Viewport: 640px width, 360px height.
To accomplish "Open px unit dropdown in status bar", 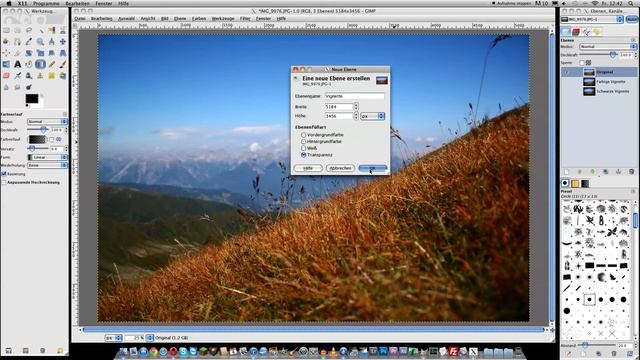I will click(113, 338).
